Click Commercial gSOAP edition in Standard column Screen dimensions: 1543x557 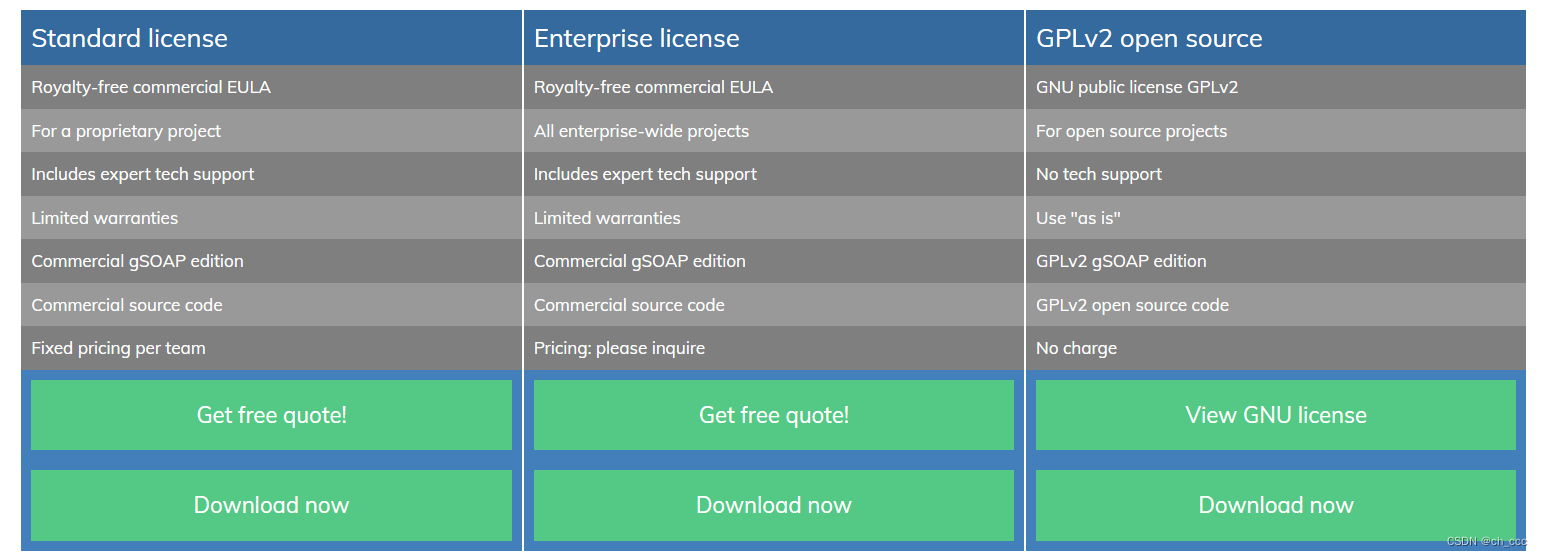pos(271,261)
